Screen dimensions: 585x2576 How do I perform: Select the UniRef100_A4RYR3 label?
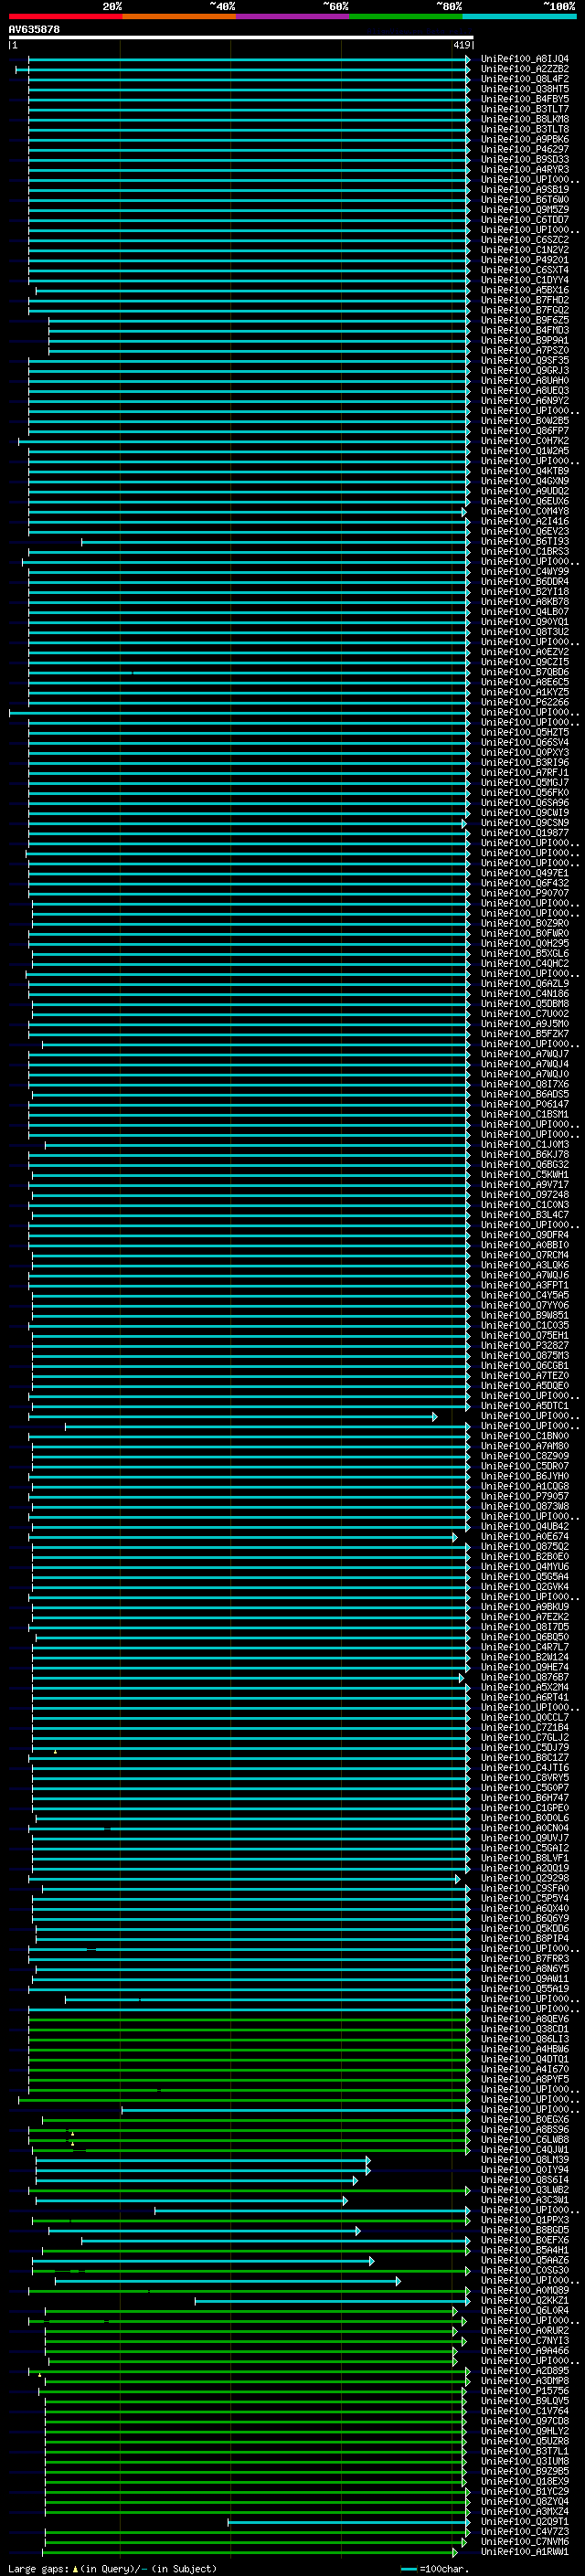pos(525,169)
